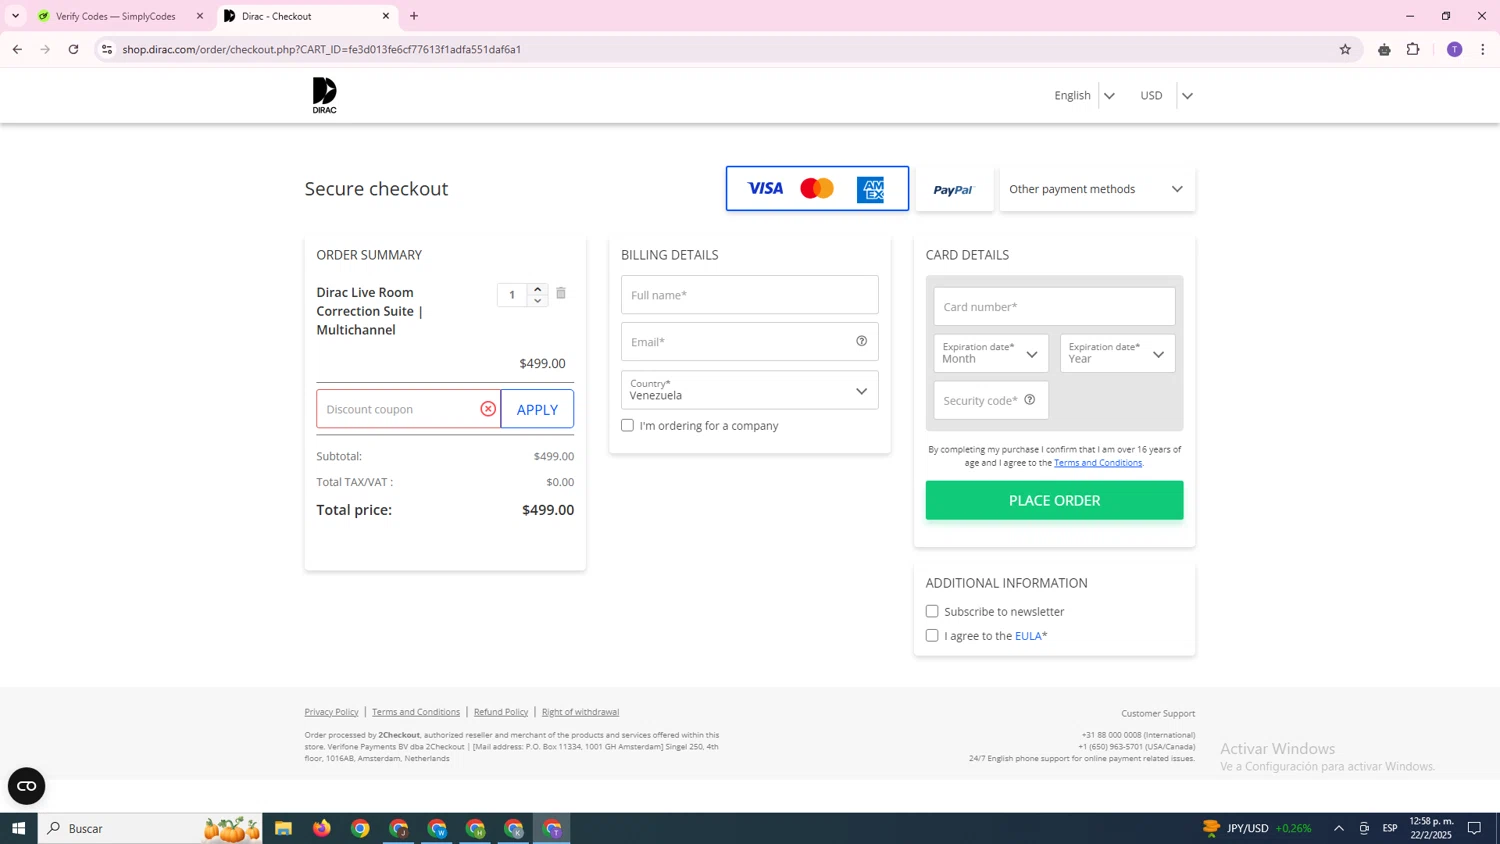The height and width of the screenshot is (844, 1500).
Task: Click the taskbar clock and date
Action: 1431,828
